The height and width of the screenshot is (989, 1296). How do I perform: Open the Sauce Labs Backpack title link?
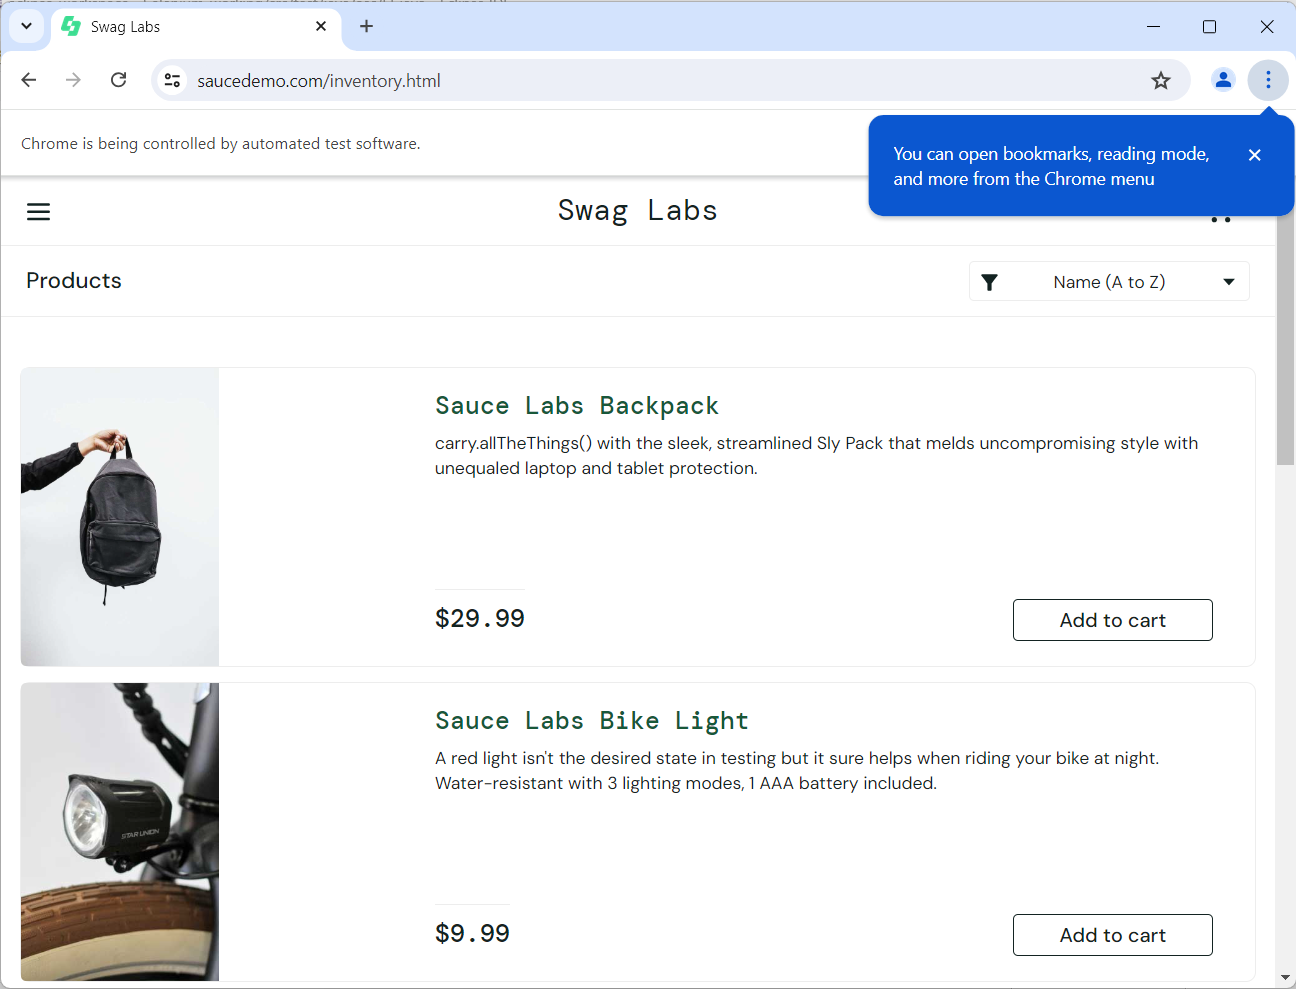(x=576, y=406)
